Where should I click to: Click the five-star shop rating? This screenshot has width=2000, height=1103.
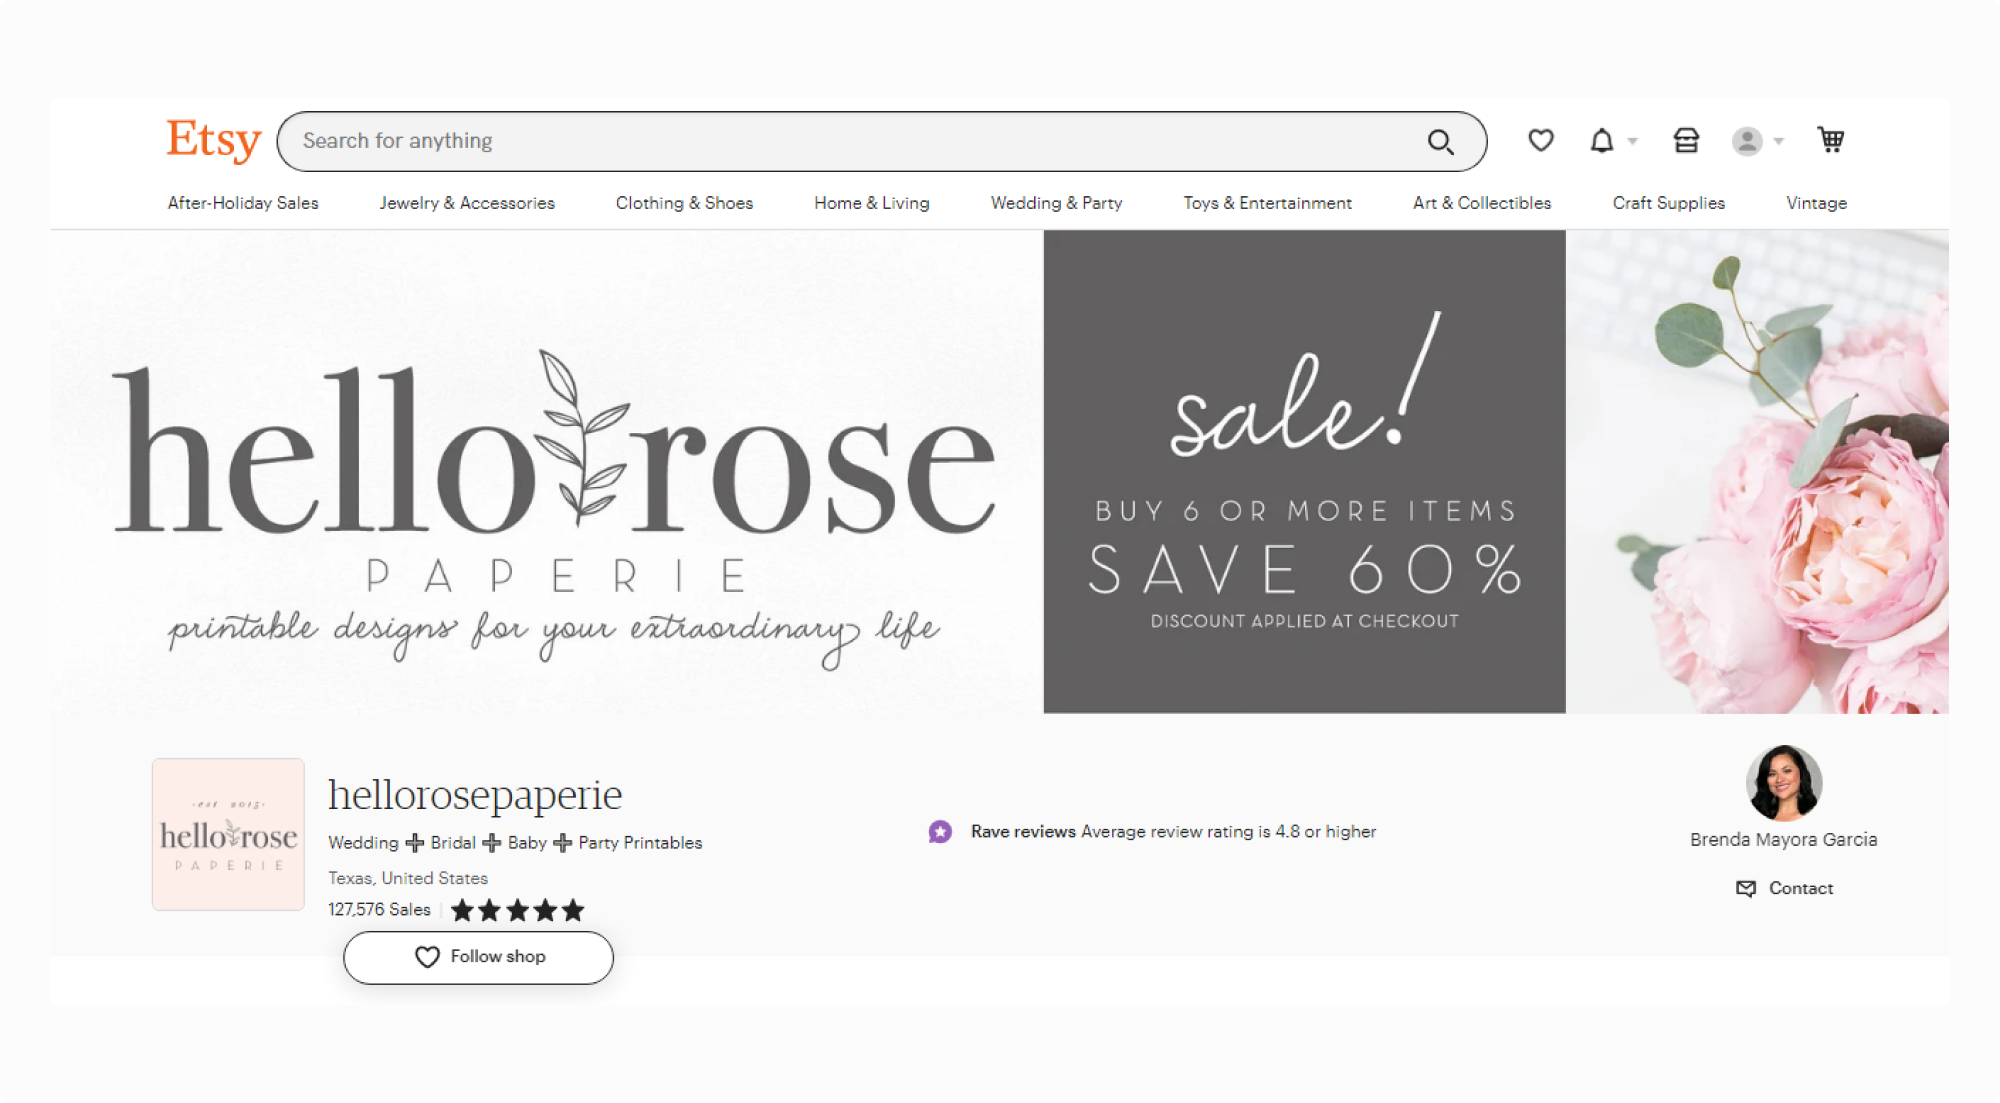pos(517,910)
